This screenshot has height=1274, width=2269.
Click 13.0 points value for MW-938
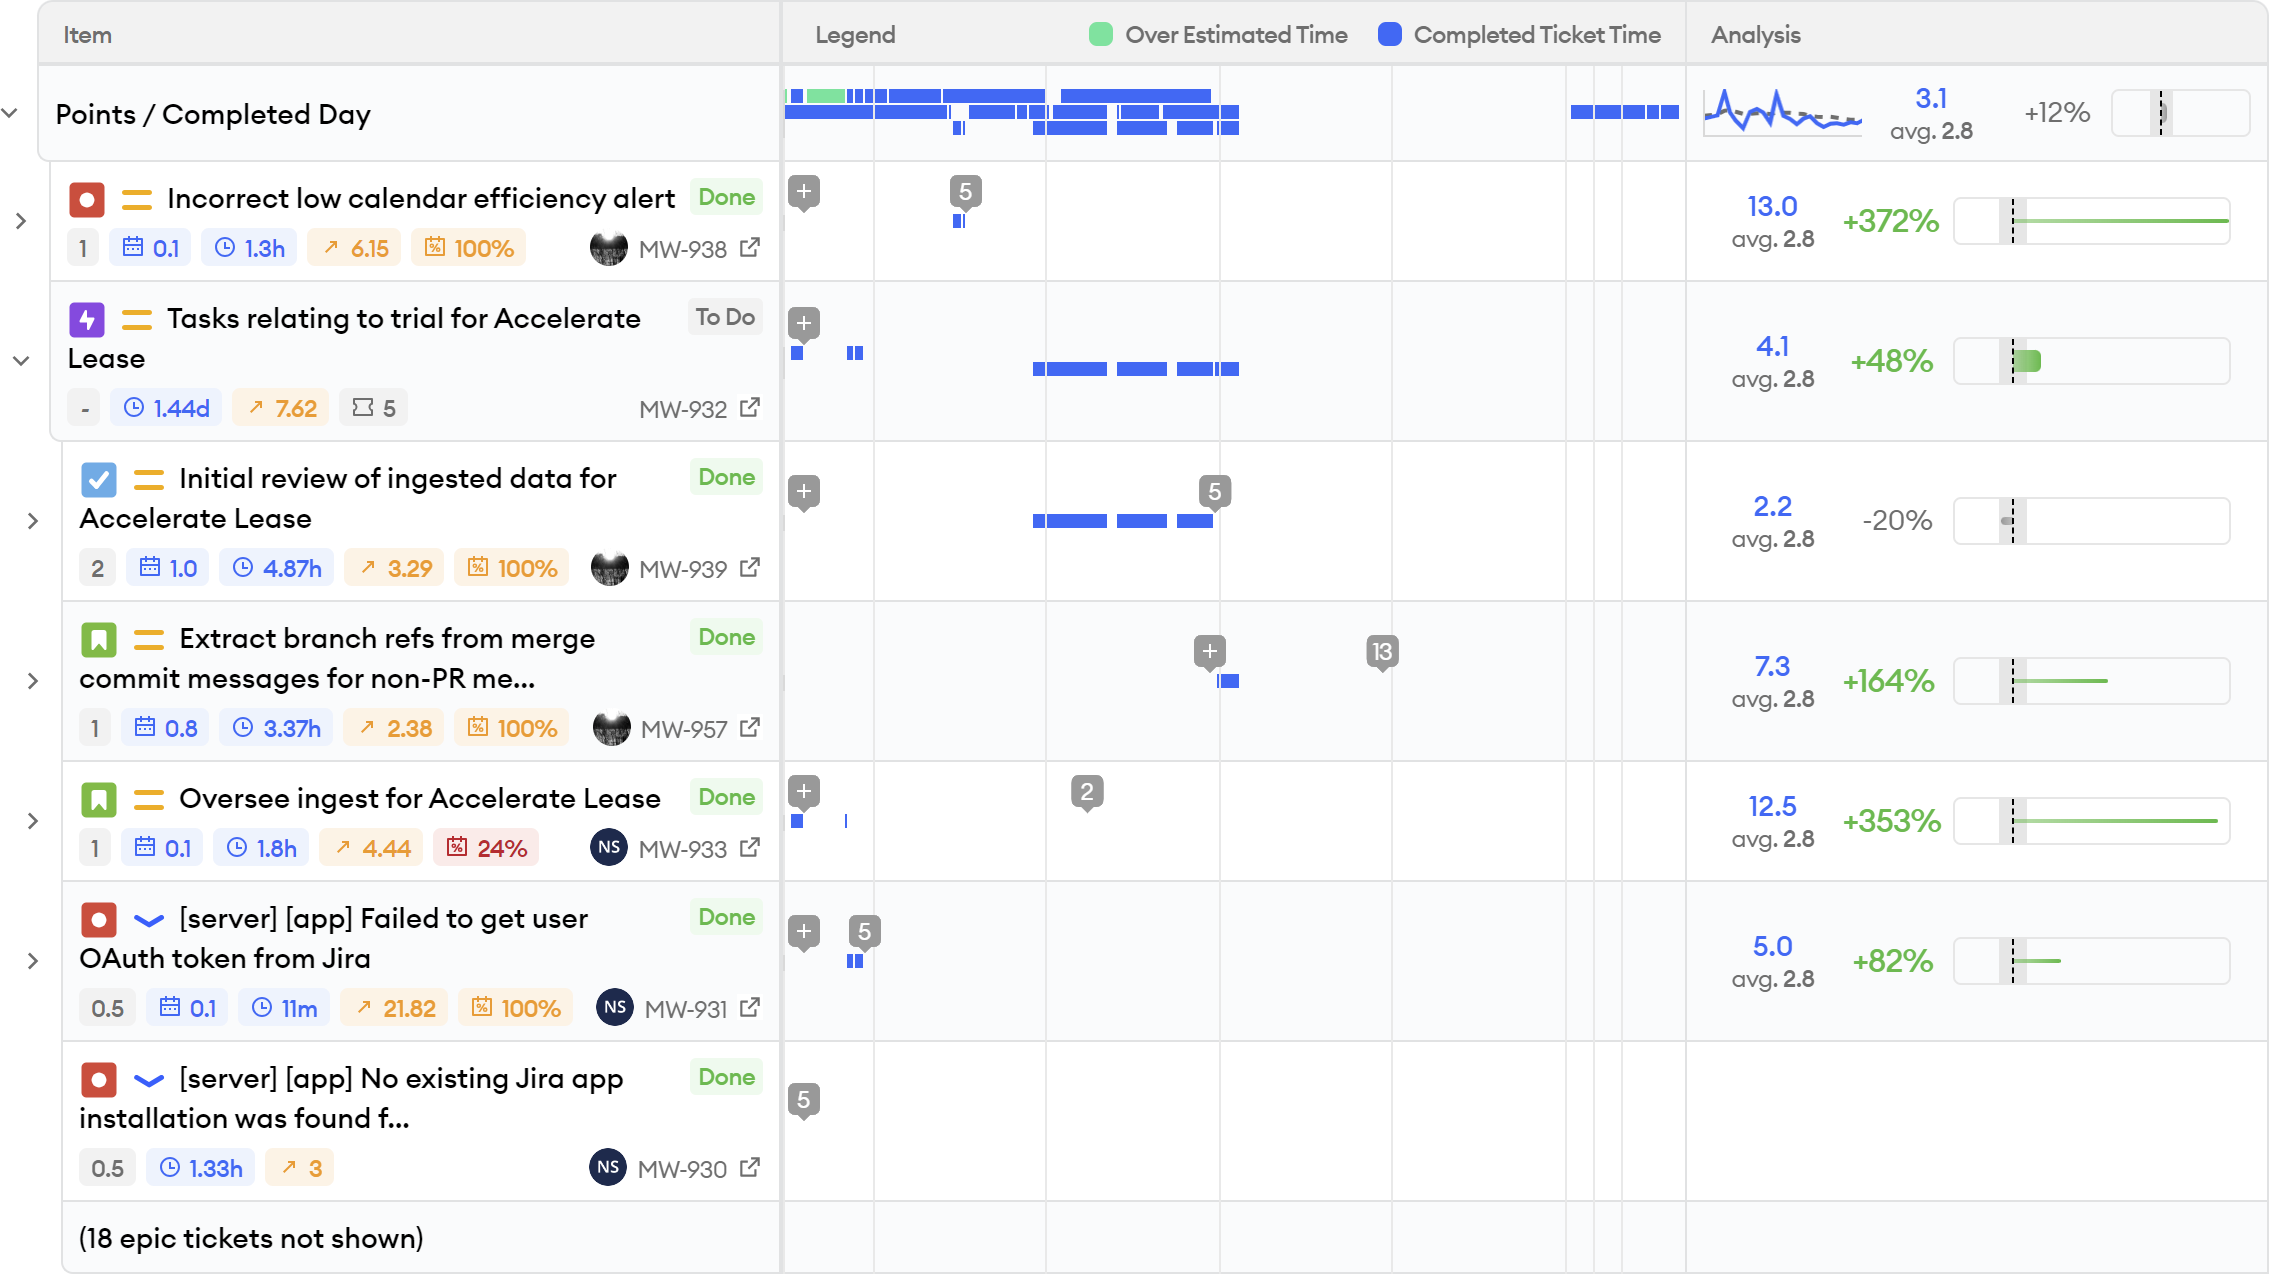click(x=1772, y=206)
